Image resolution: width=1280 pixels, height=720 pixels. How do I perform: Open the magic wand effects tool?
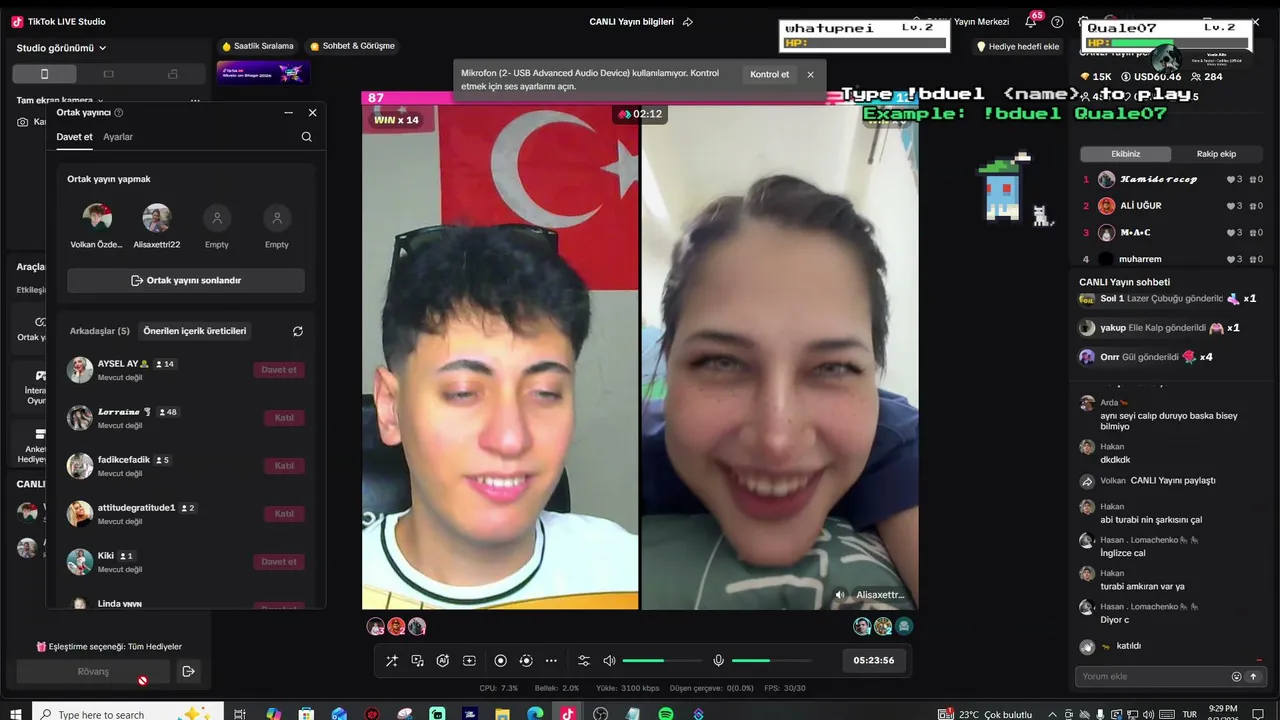pyautogui.click(x=392, y=661)
